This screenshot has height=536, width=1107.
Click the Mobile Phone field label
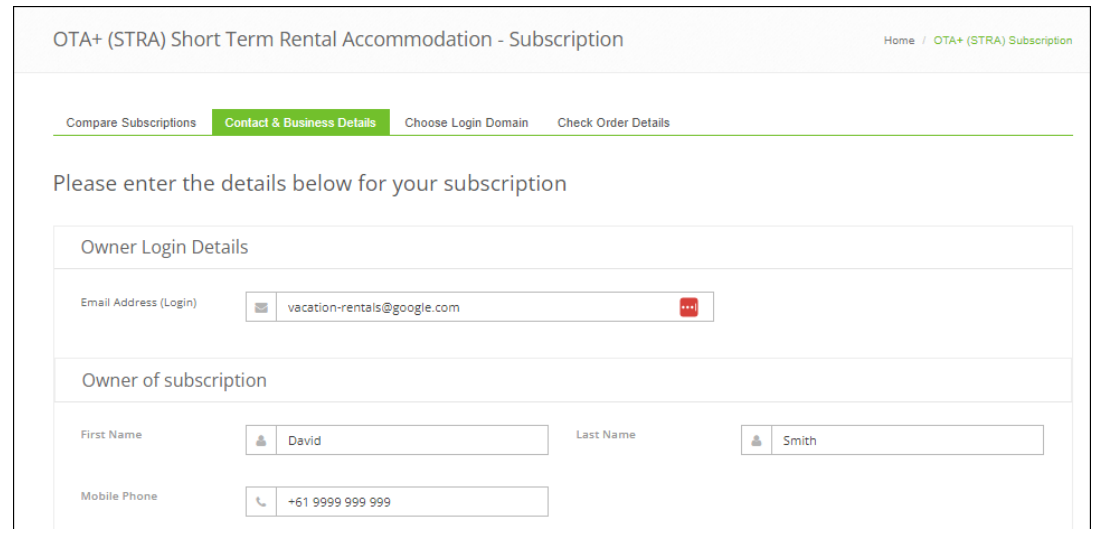[x=119, y=496]
